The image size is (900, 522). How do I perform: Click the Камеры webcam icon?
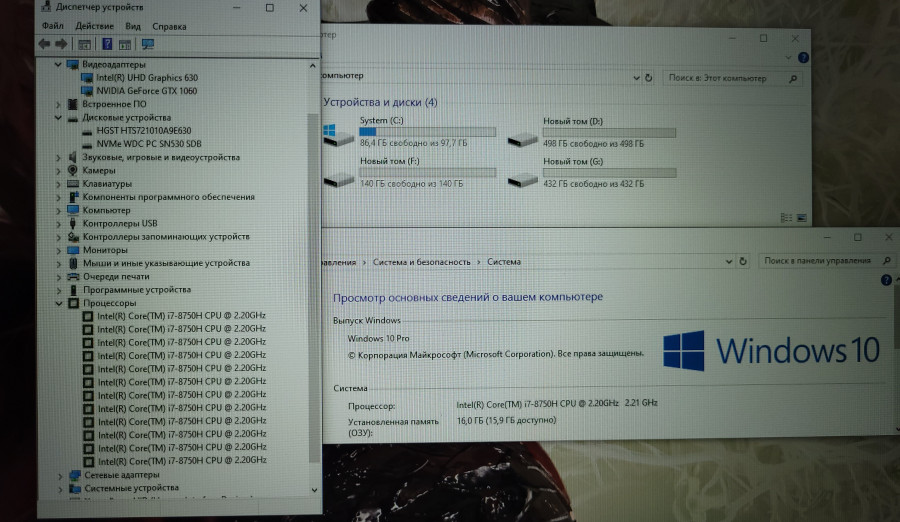[x=72, y=171]
